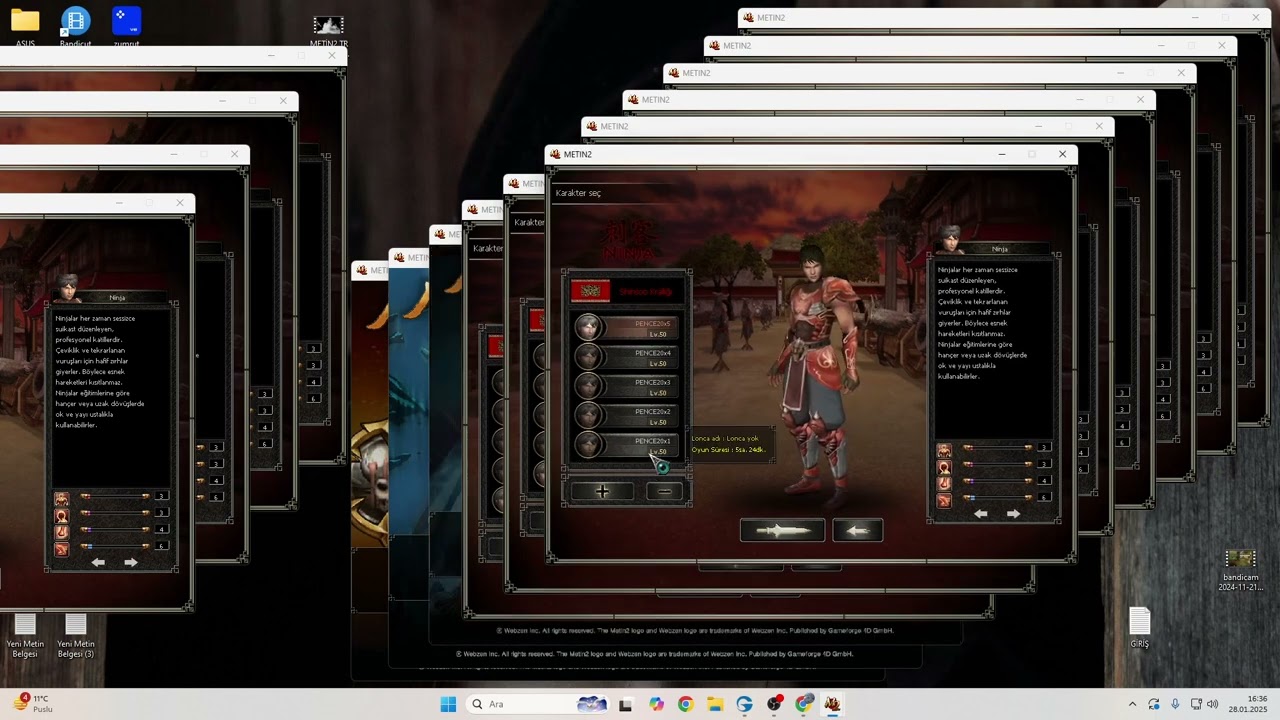This screenshot has width=1280, height=720.
Task: Click bow-arrow stat icon in front window
Action: [943, 499]
